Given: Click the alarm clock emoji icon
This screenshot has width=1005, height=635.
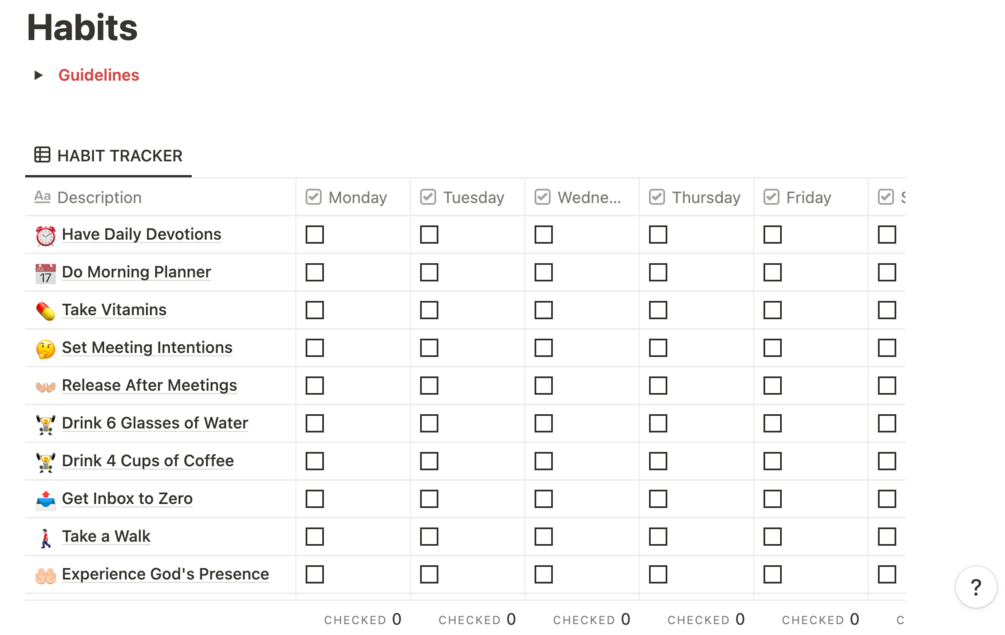Looking at the screenshot, I should pyautogui.click(x=46, y=235).
